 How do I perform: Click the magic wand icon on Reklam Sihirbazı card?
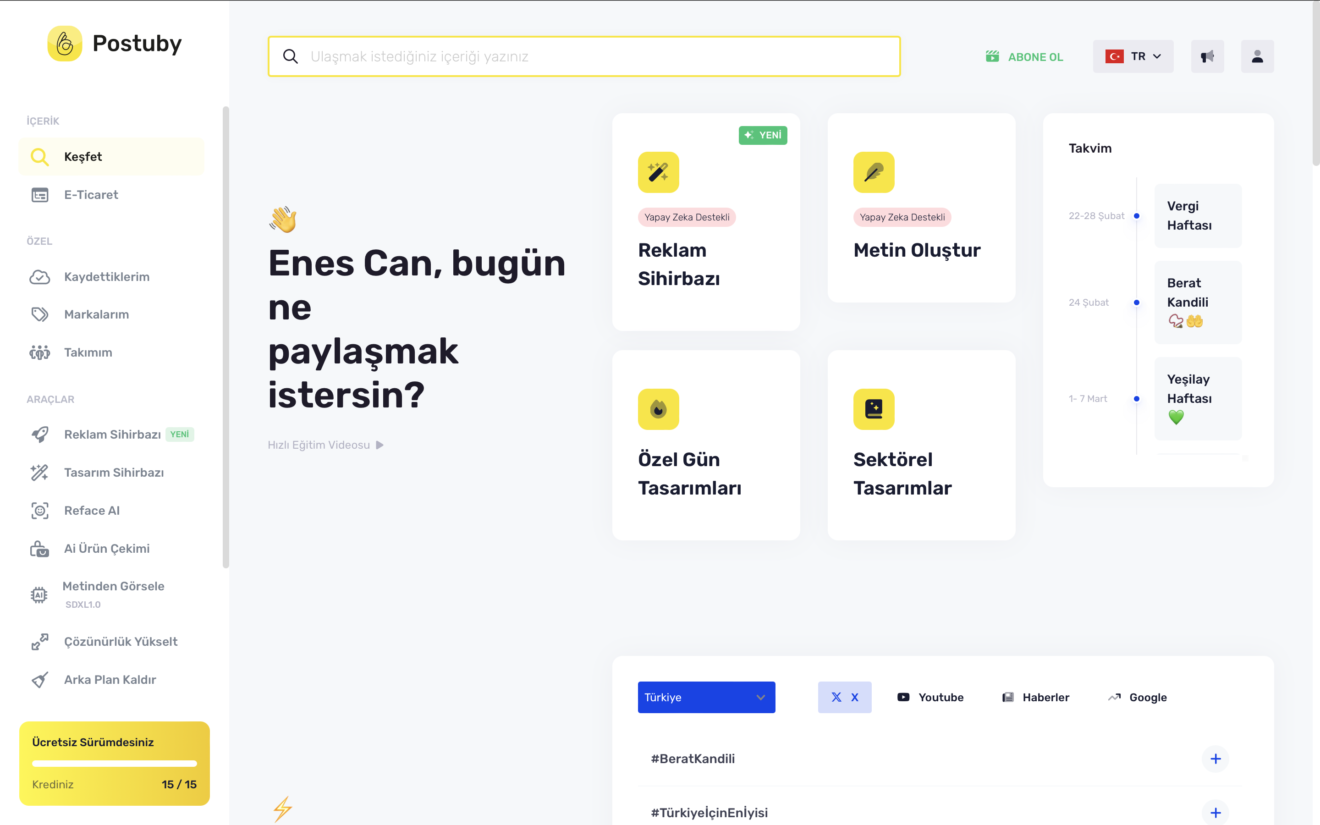click(658, 173)
